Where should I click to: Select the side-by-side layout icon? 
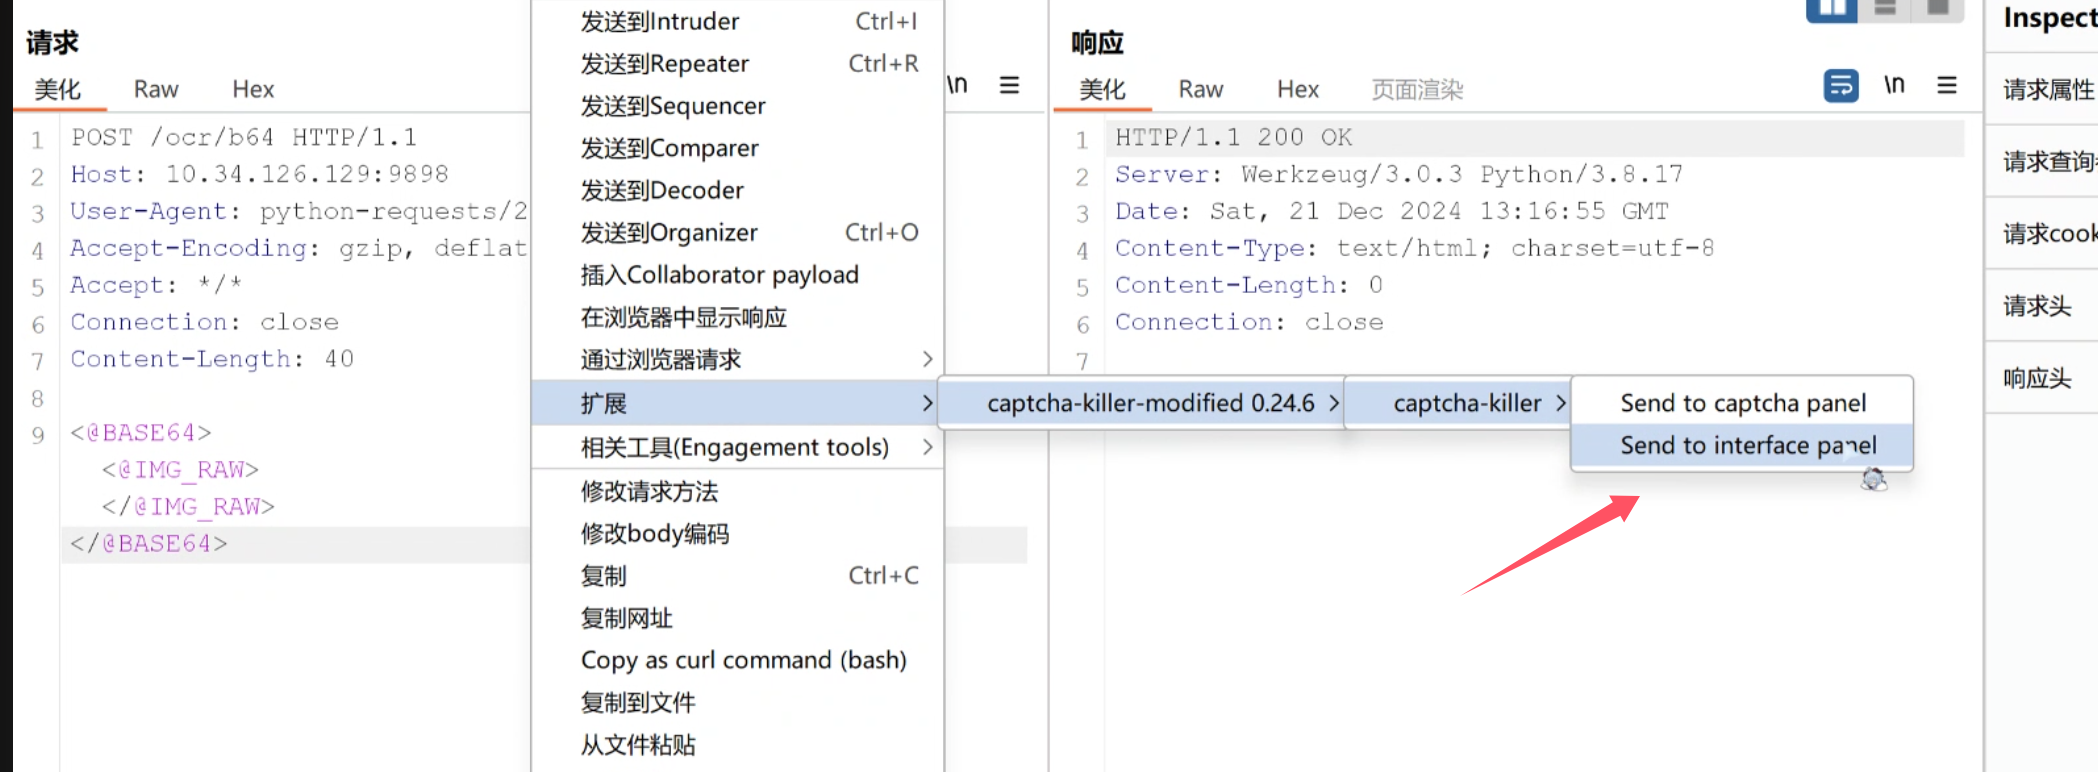[x=1831, y=9]
